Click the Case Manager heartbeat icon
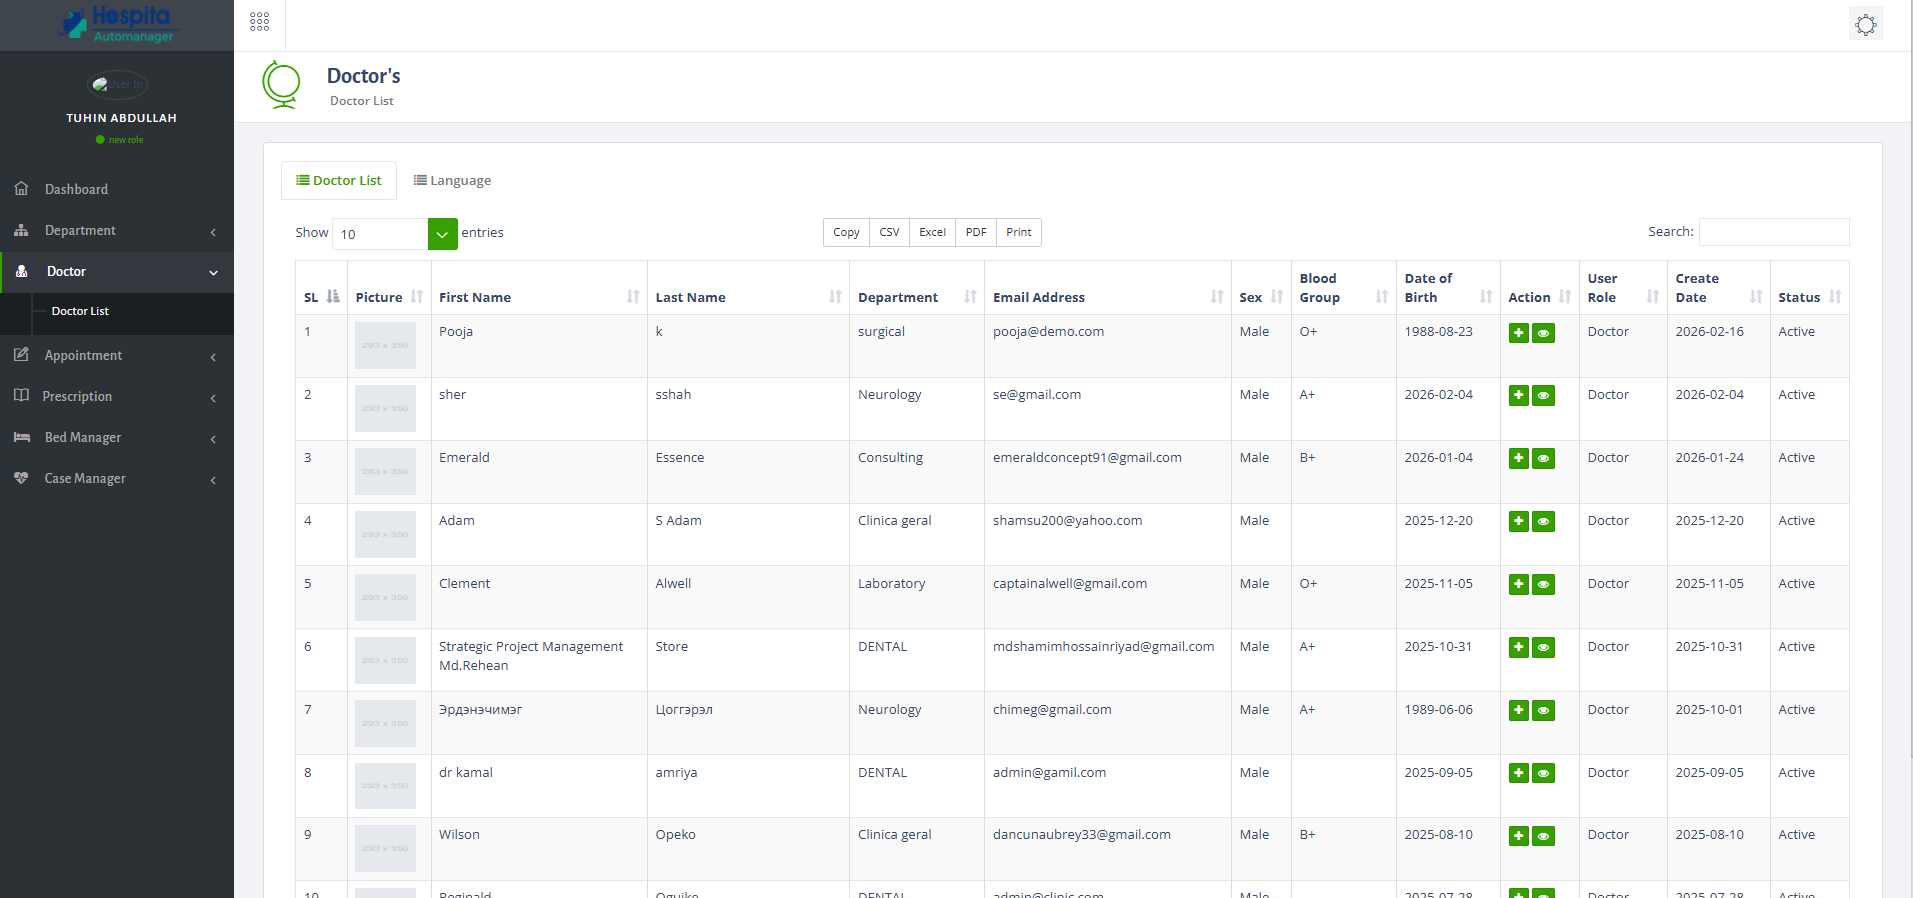This screenshot has height=898, width=1913. [x=21, y=478]
